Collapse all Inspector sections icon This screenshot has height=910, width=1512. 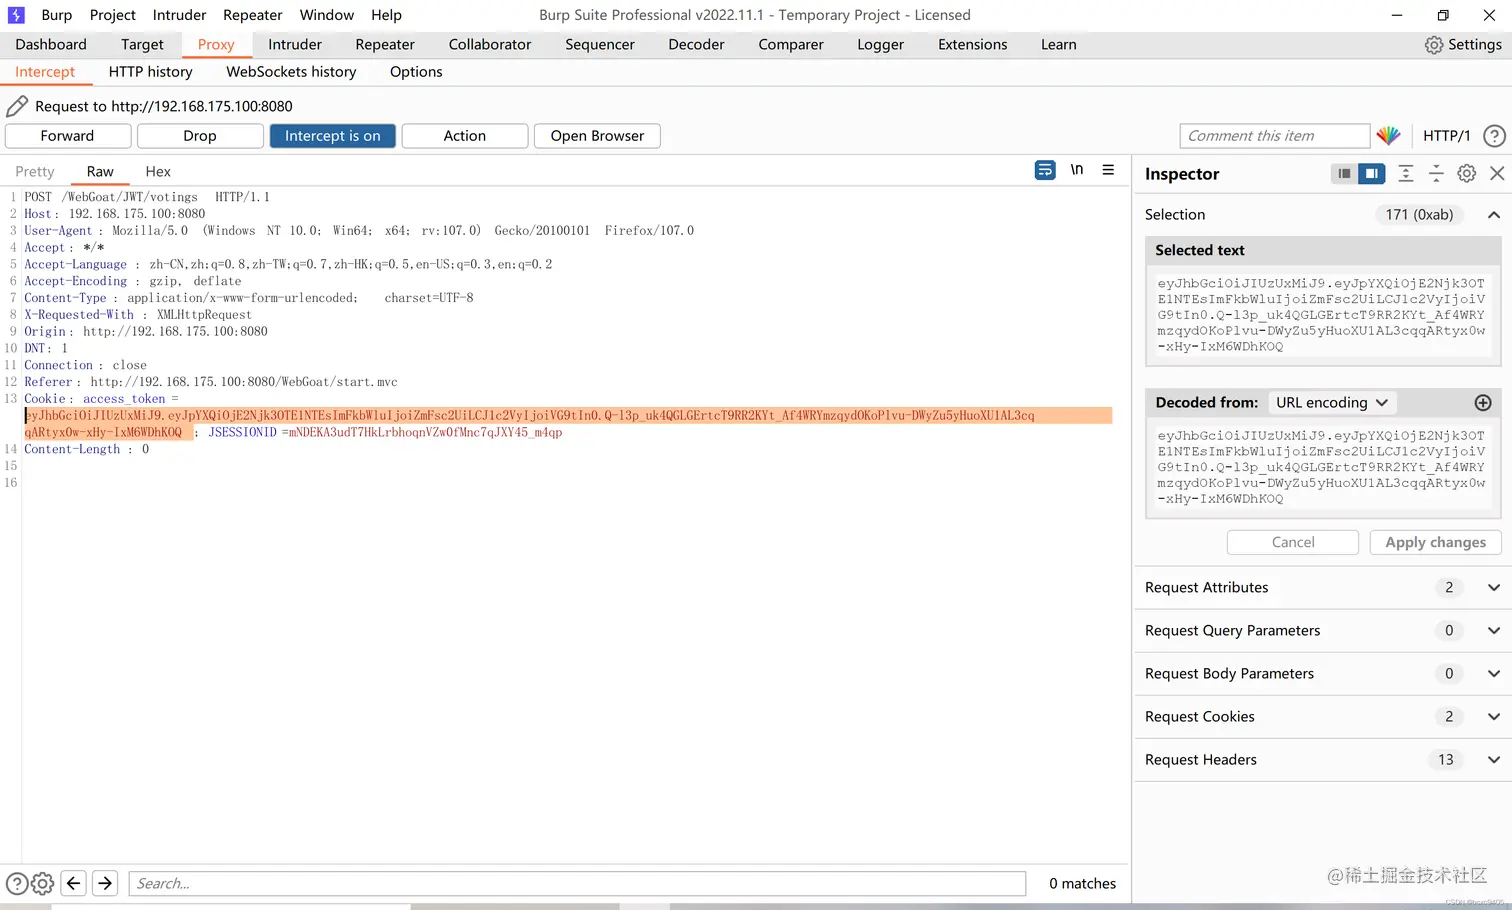1436,174
